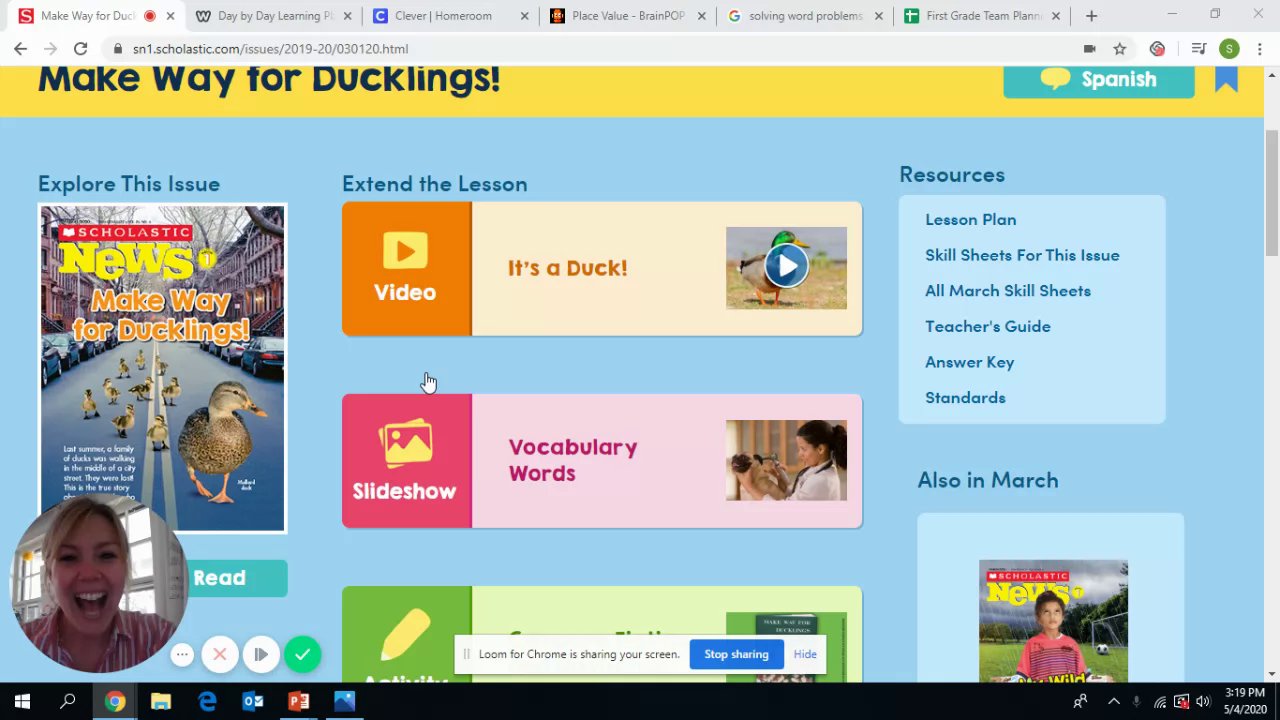
Task: Reload the current page
Action: click(80, 48)
